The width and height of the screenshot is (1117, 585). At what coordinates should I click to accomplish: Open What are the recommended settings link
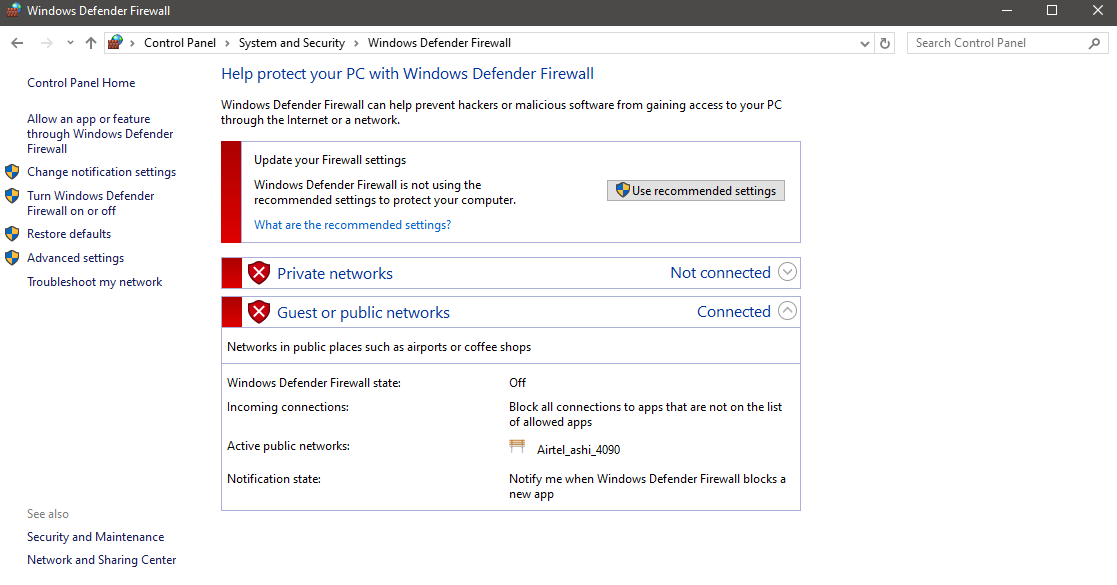353,225
